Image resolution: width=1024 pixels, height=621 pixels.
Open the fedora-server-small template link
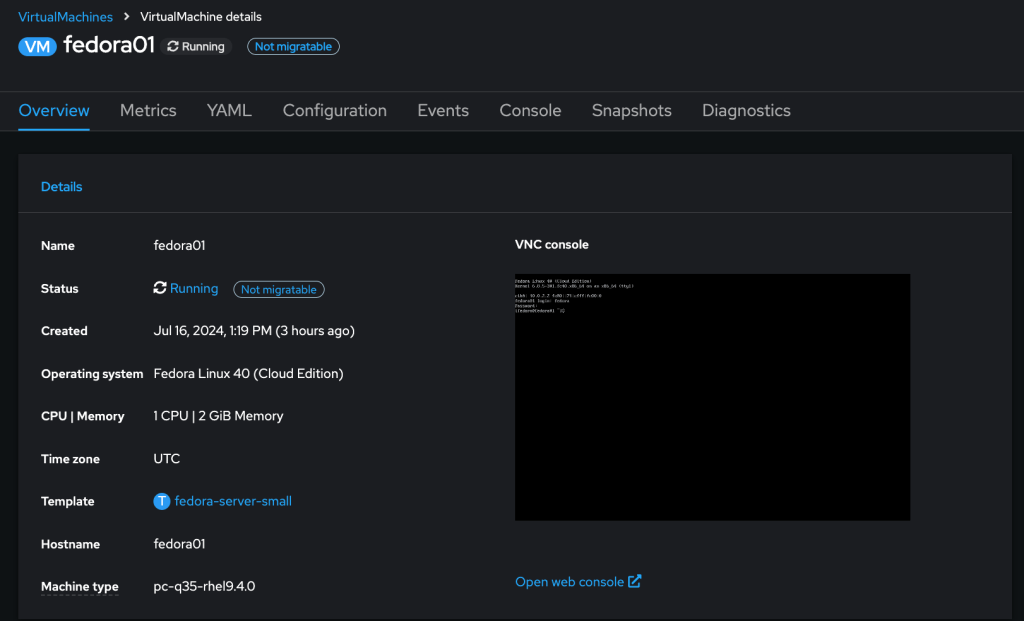point(233,501)
